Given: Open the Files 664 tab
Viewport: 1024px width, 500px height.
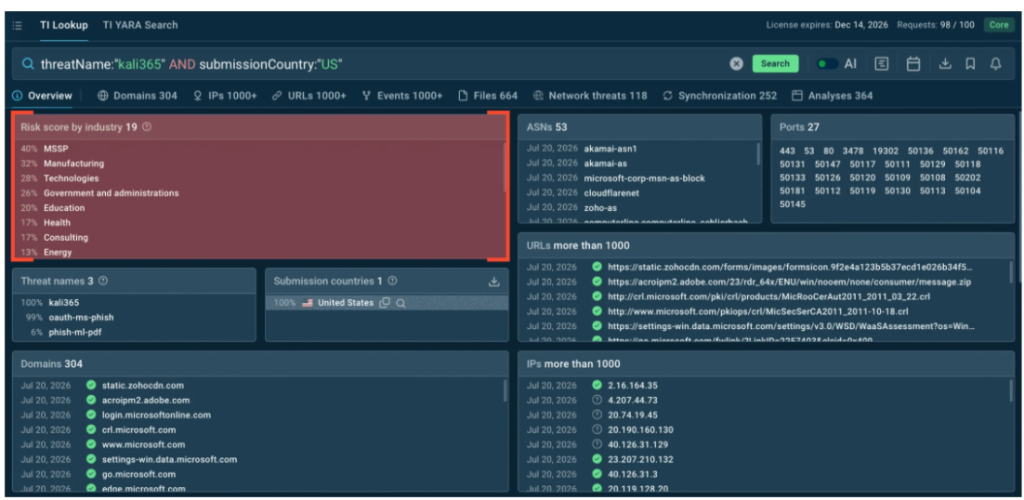Looking at the screenshot, I should [x=488, y=95].
